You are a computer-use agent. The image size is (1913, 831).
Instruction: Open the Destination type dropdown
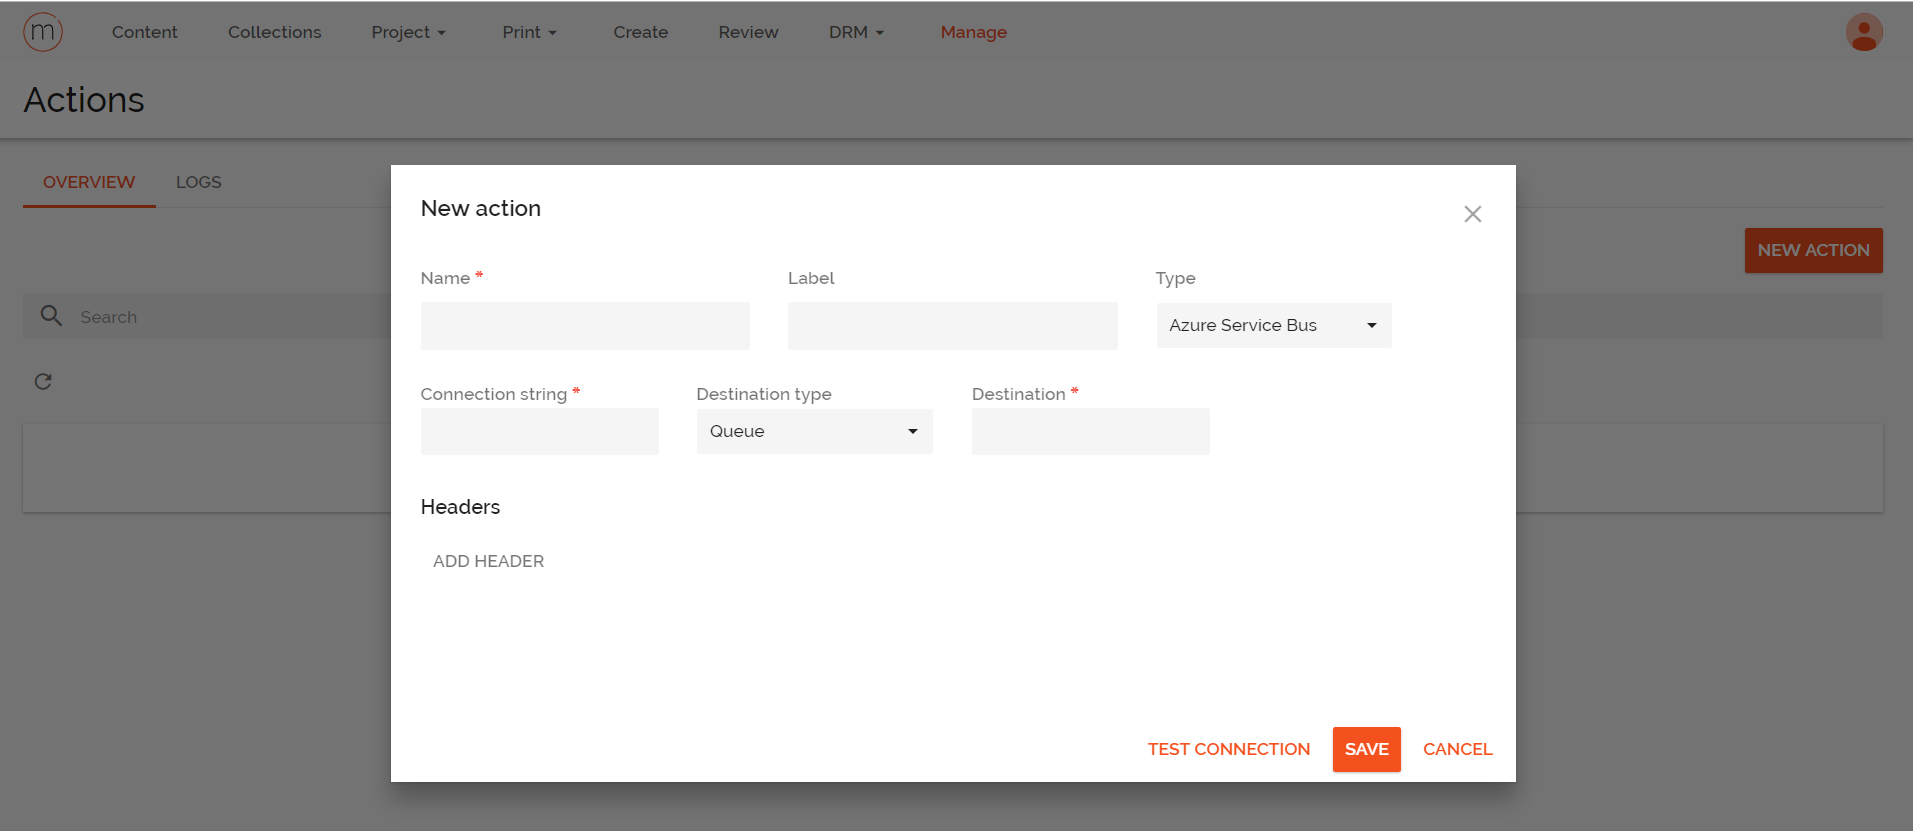(x=814, y=432)
